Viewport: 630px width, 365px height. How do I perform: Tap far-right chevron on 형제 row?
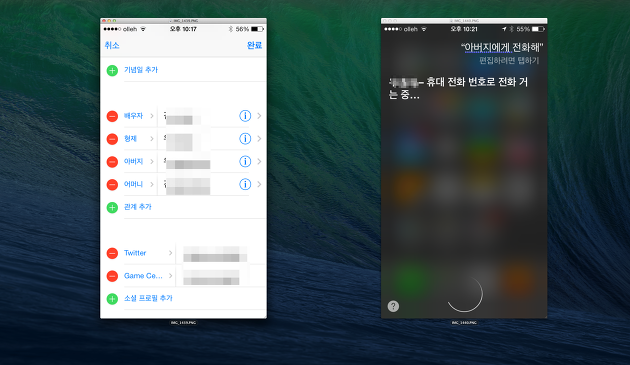[x=259, y=139]
